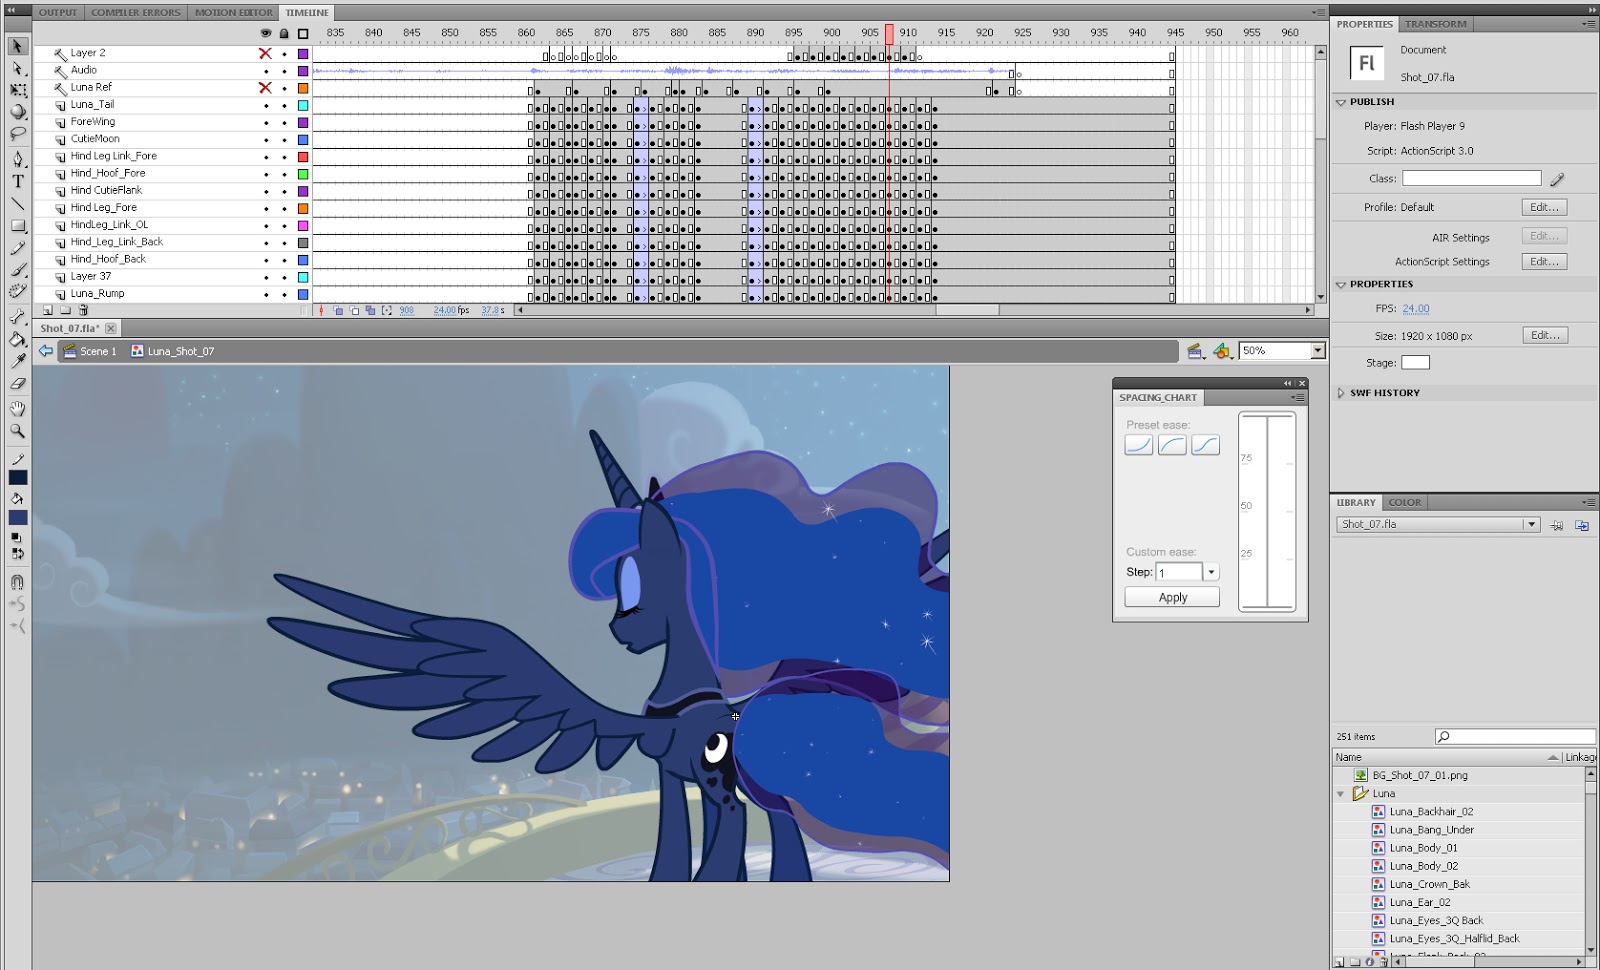Select the white arrow Subselection tool
The image size is (1600, 970).
pyautogui.click(x=17, y=68)
